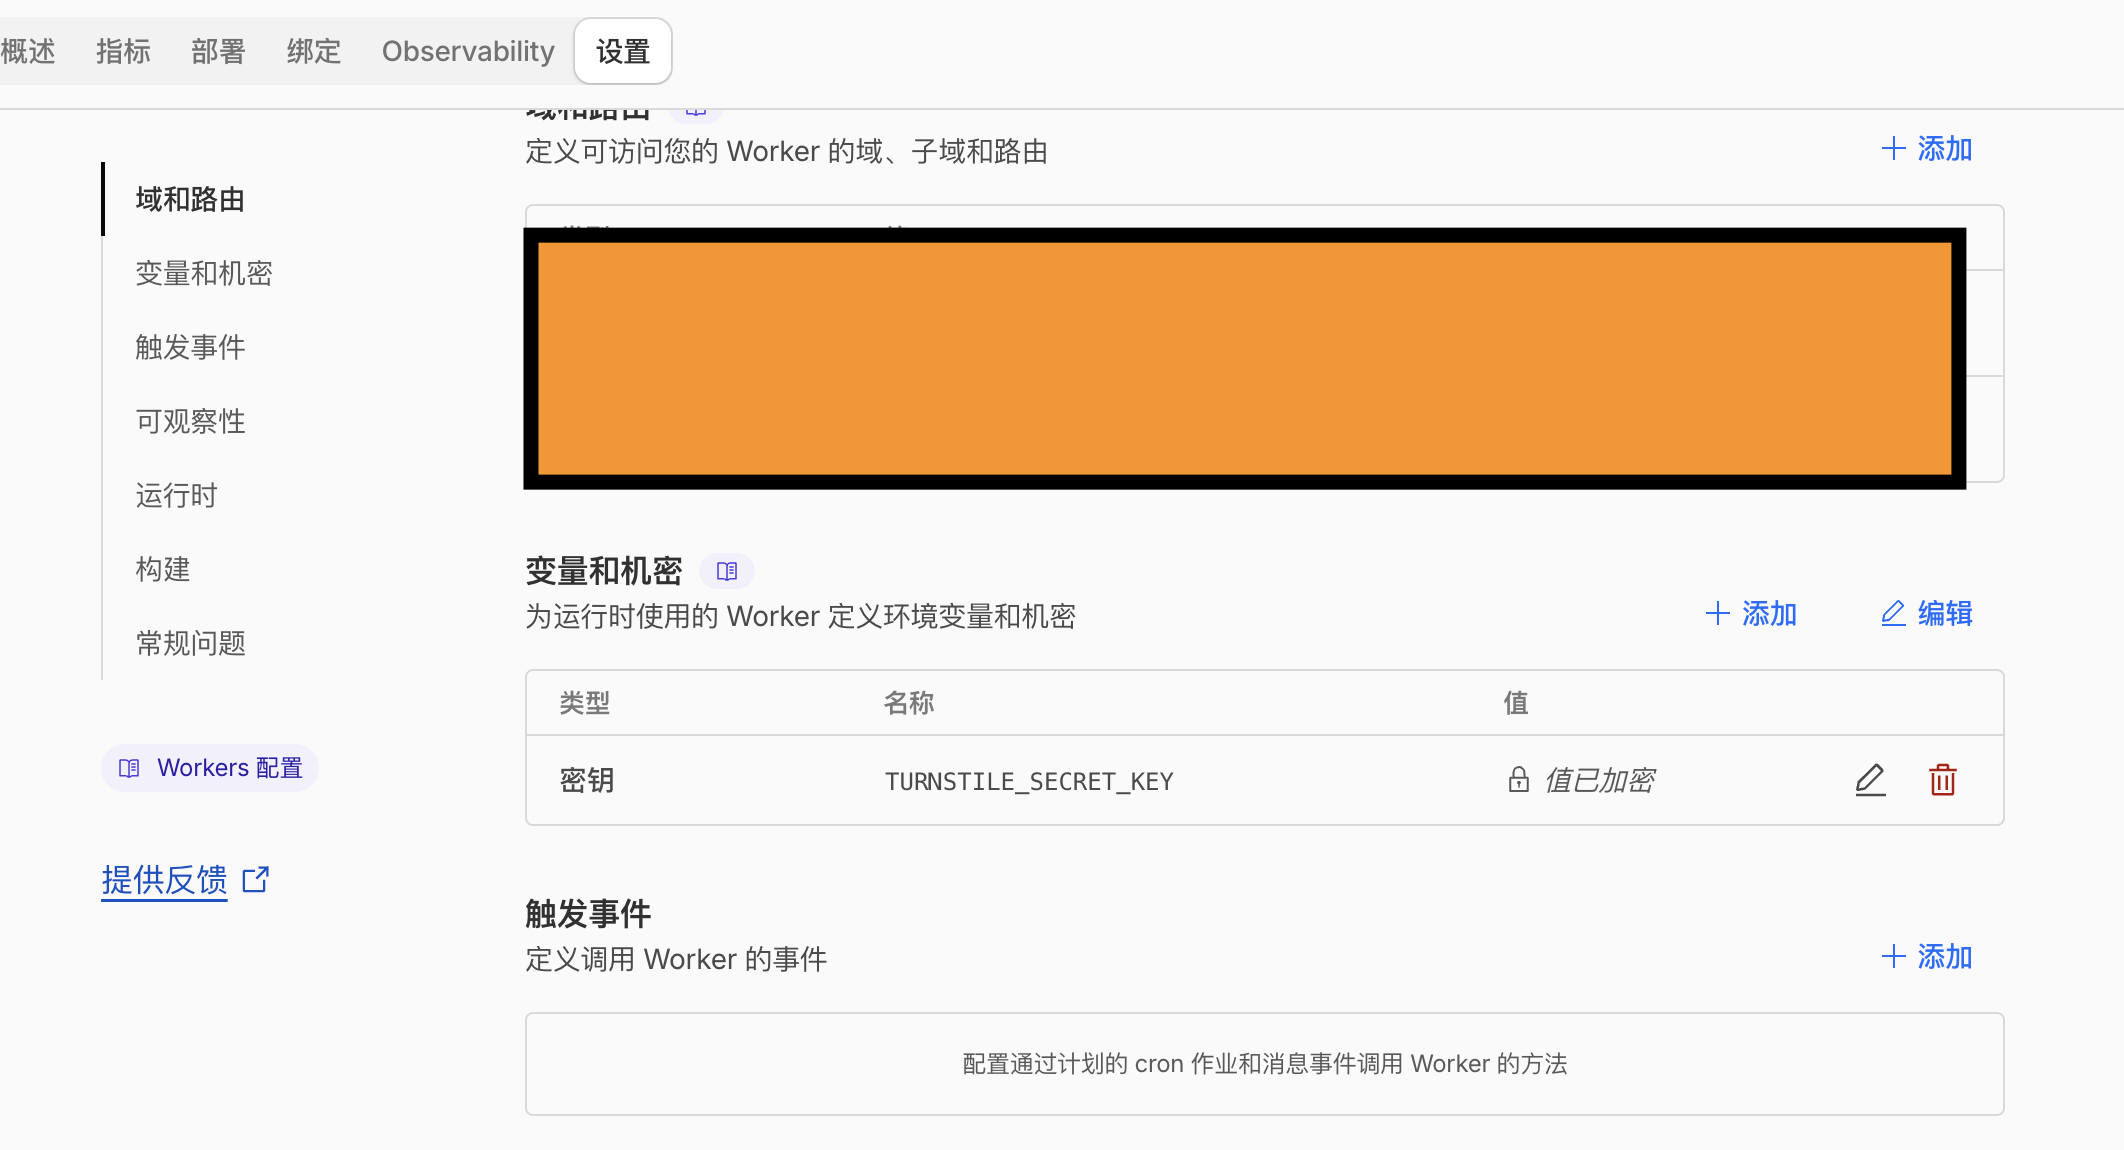The image size is (2124, 1150).
Task: Click the 值已加密 value text
Action: click(1600, 780)
